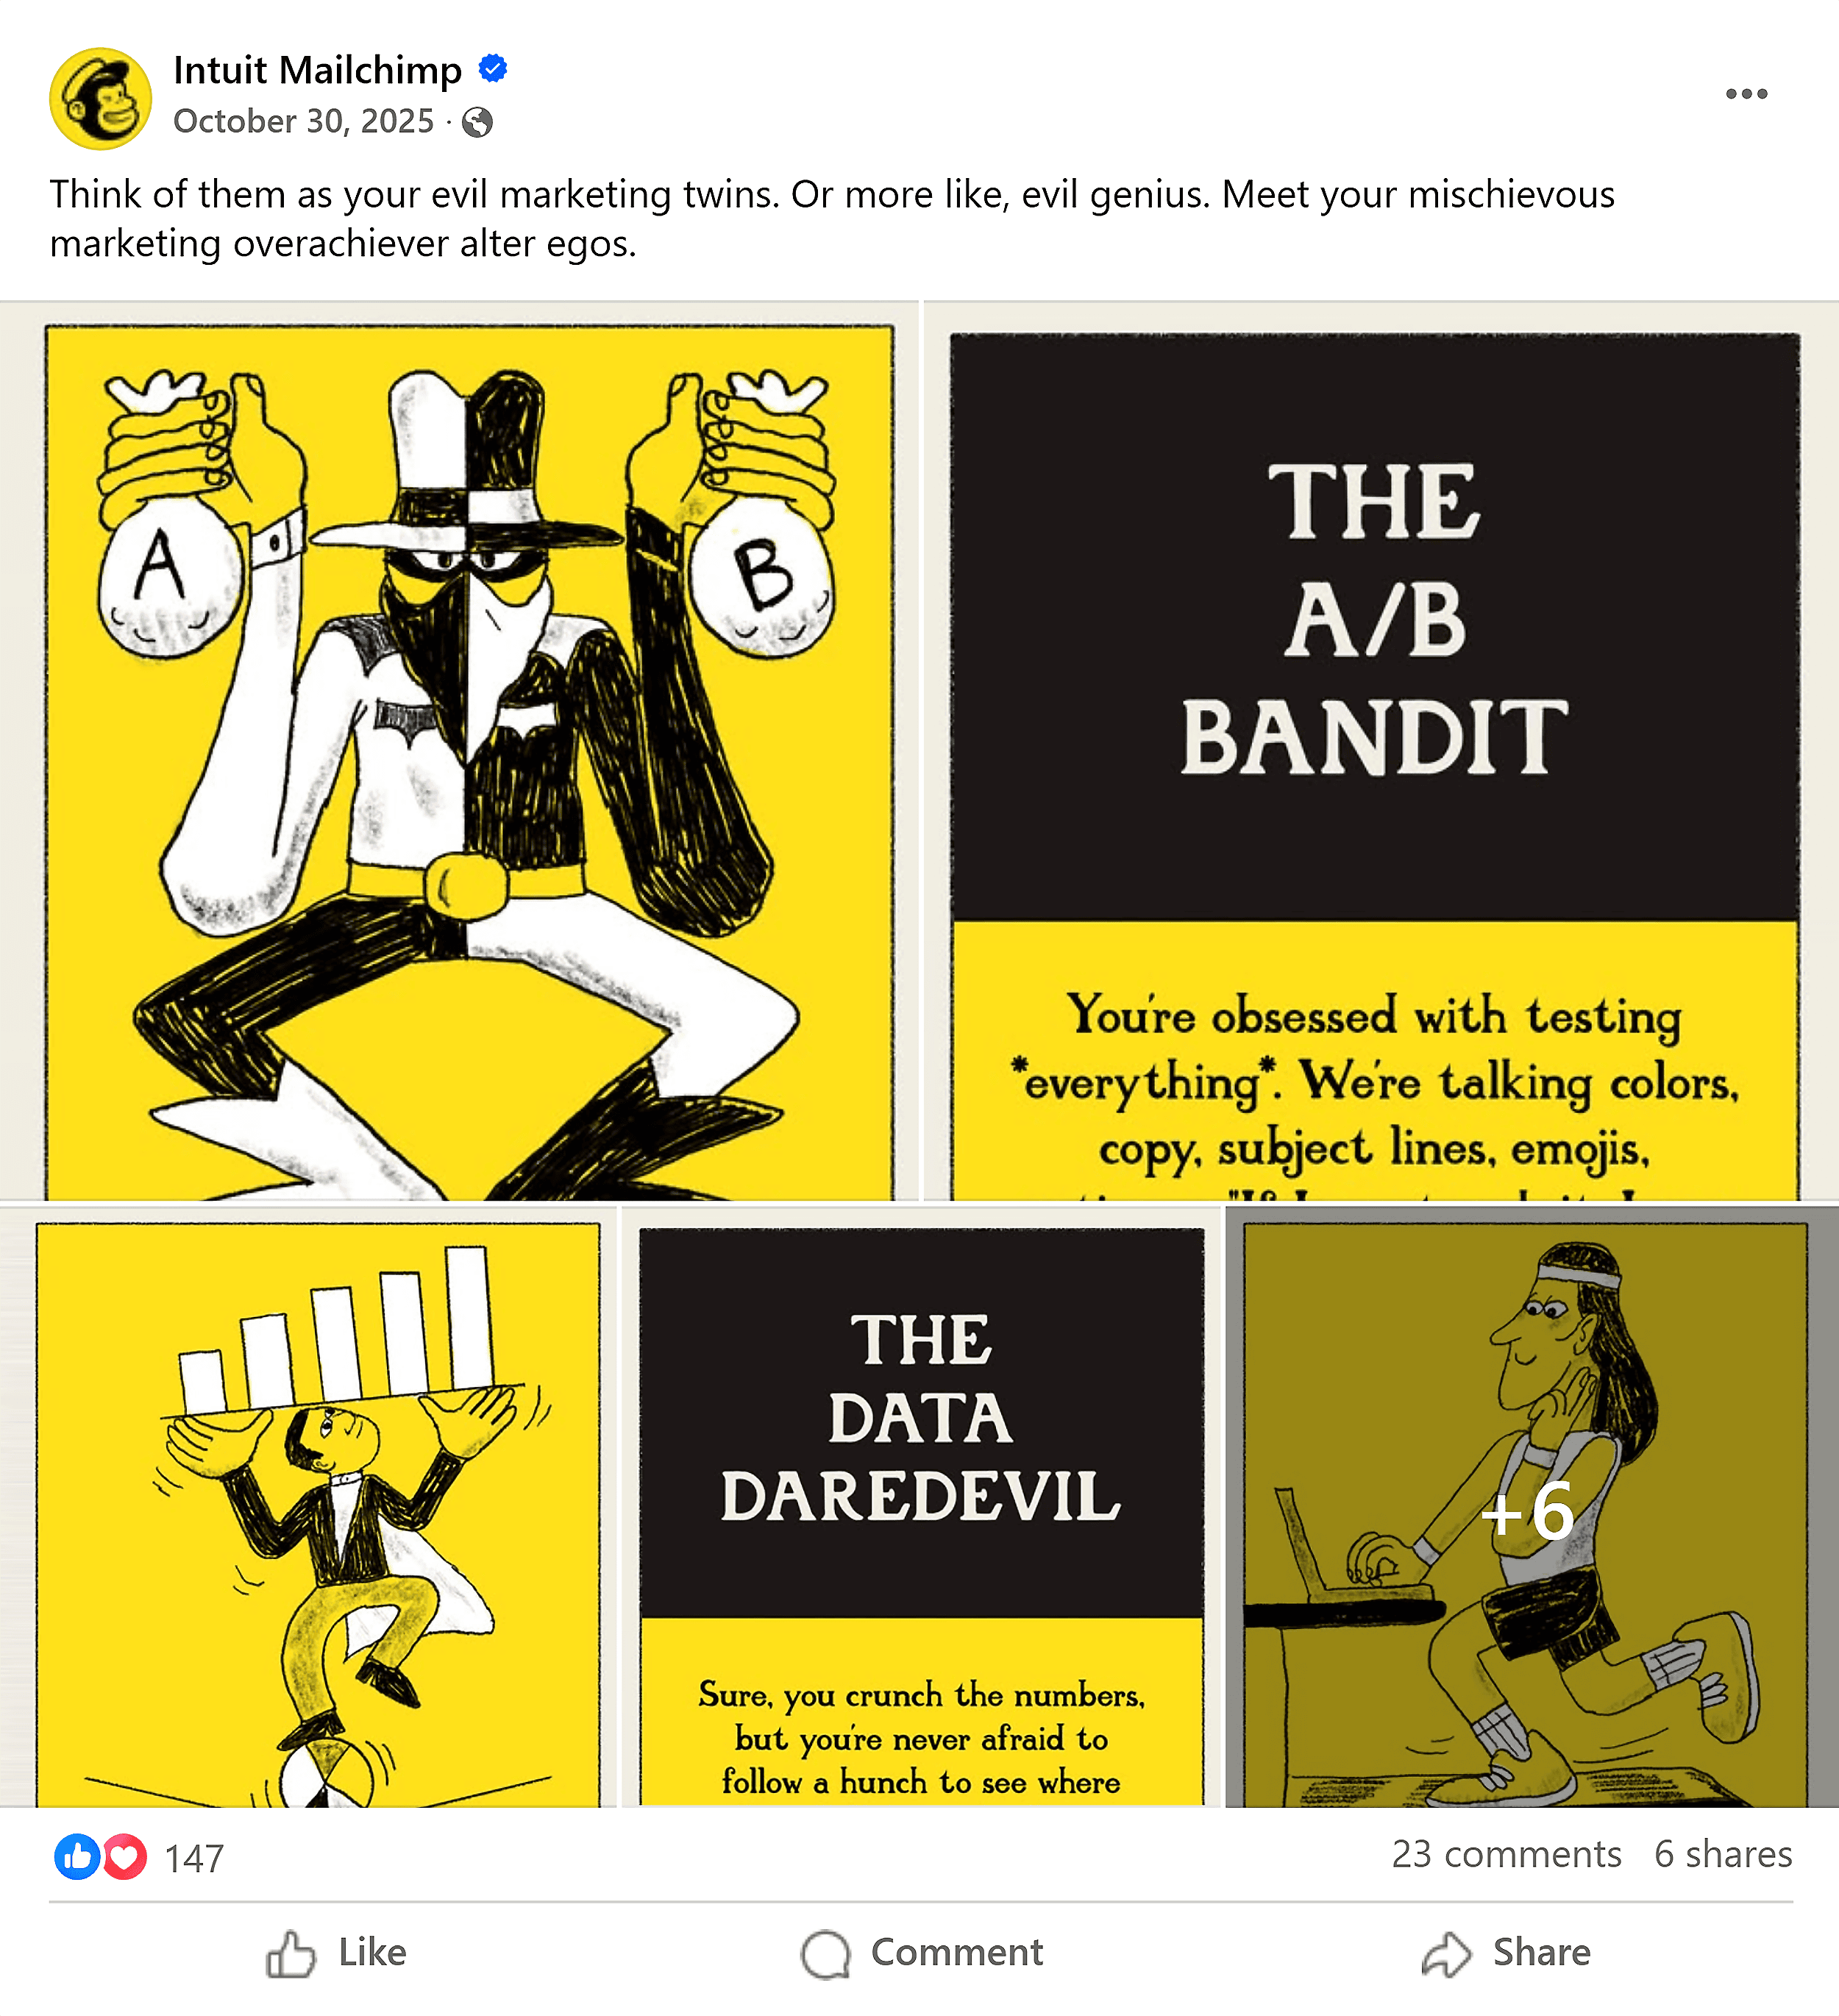Image resolution: width=1839 pixels, height=2016 pixels.
Task: Click the red heart reaction icon
Action: pos(124,1857)
